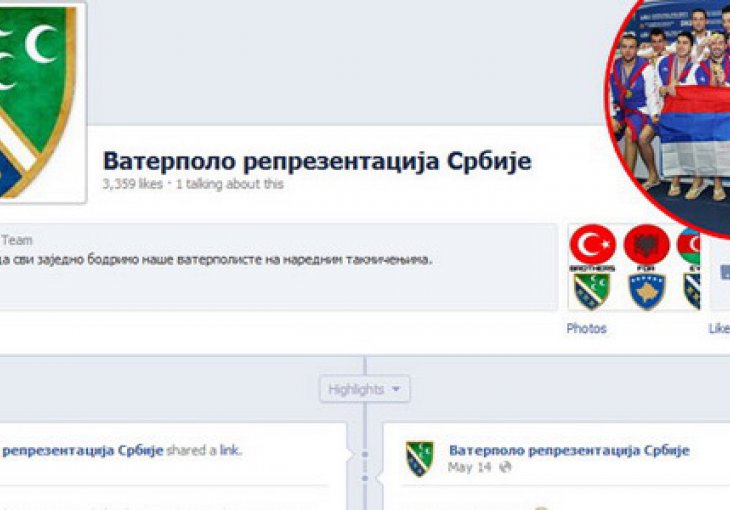Screen dimensions: 730x510
Task: Click the May 14 post timestamp
Action: coord(469,467)
